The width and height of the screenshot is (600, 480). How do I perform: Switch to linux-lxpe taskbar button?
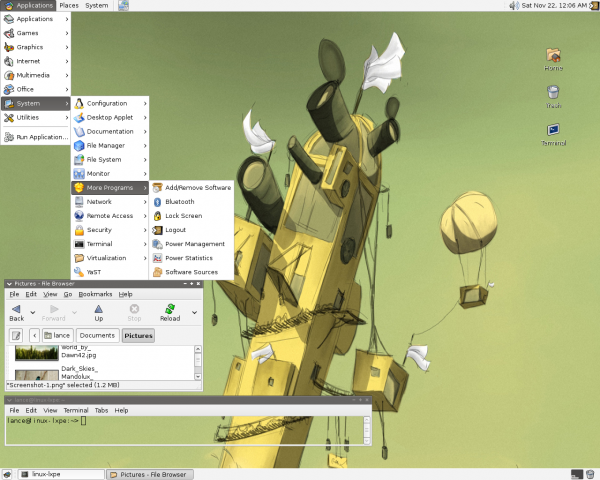61,474
